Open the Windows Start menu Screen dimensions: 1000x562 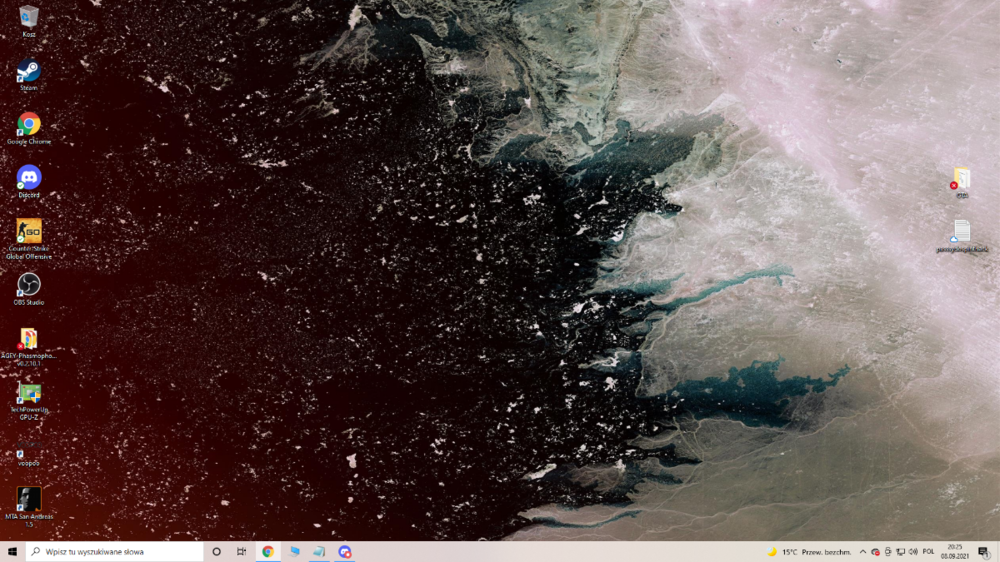12,552
